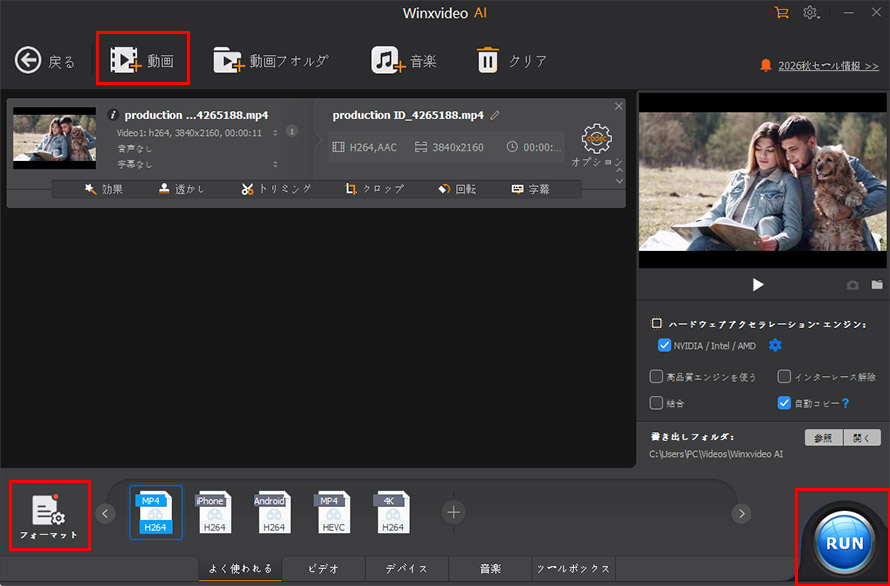Enable 高品質エンジンを使う checkbox
Image resolution: width=890 pixels, height=586 pixels.
pos(656,376)
